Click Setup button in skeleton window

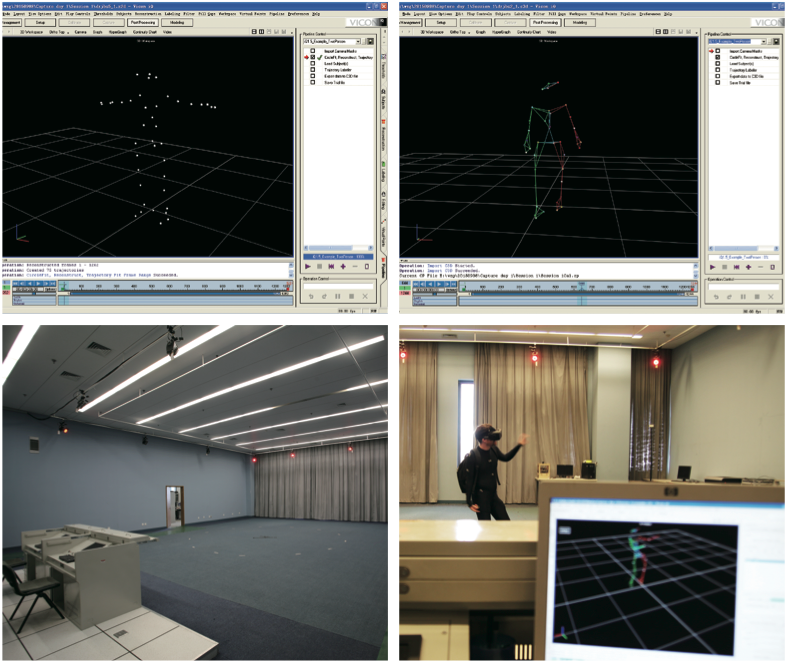coord(441,23)
